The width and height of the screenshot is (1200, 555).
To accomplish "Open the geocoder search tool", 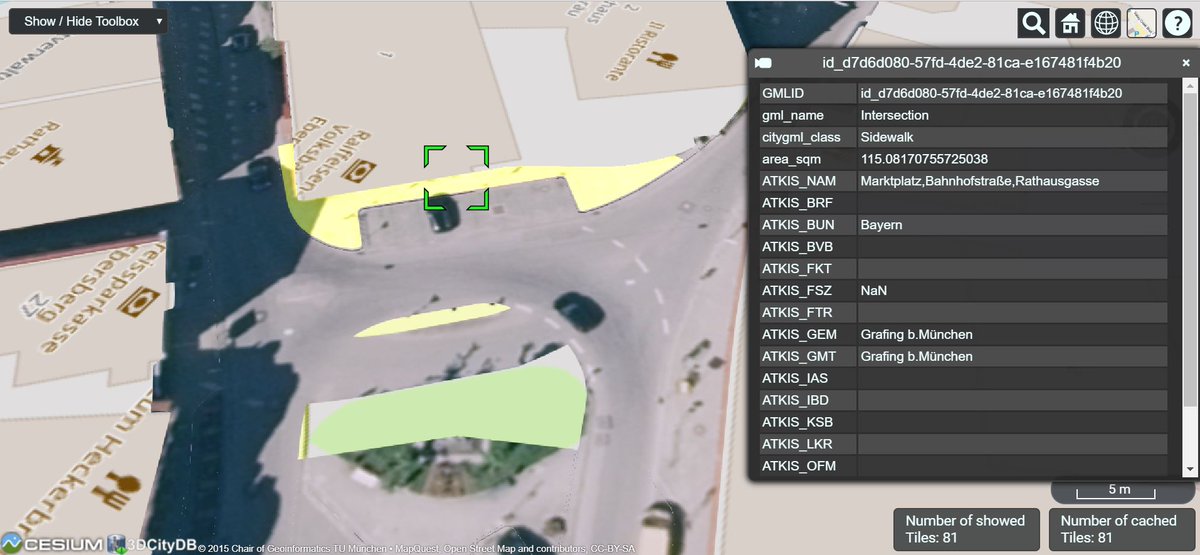I will tap(1034, 23).
